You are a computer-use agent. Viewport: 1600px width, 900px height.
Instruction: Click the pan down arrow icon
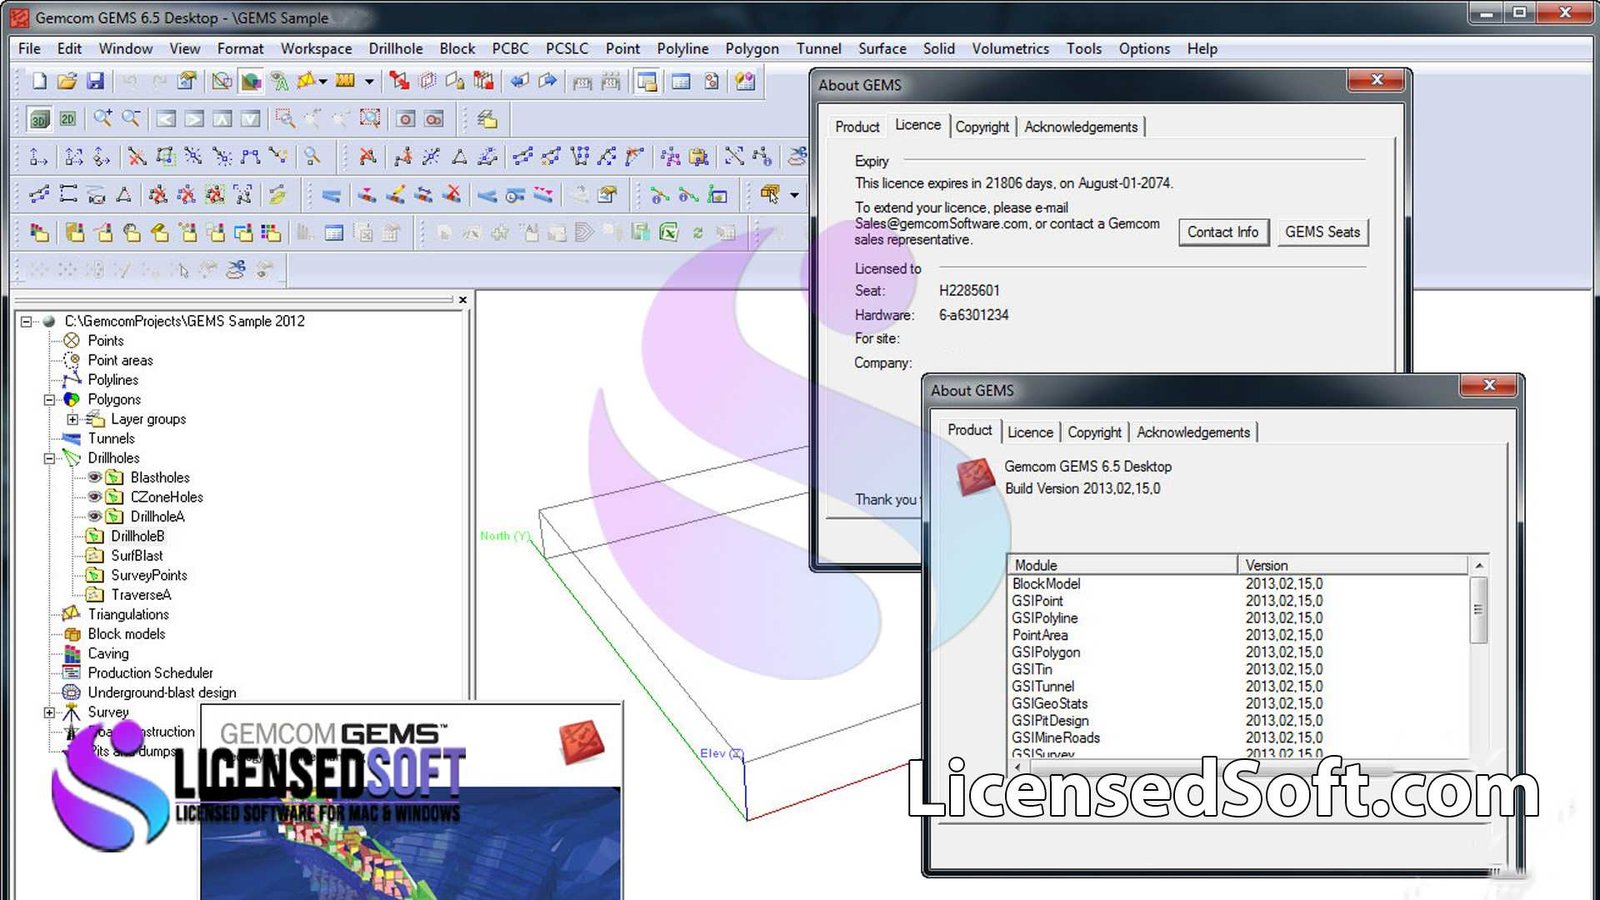[x=250, y=119]
